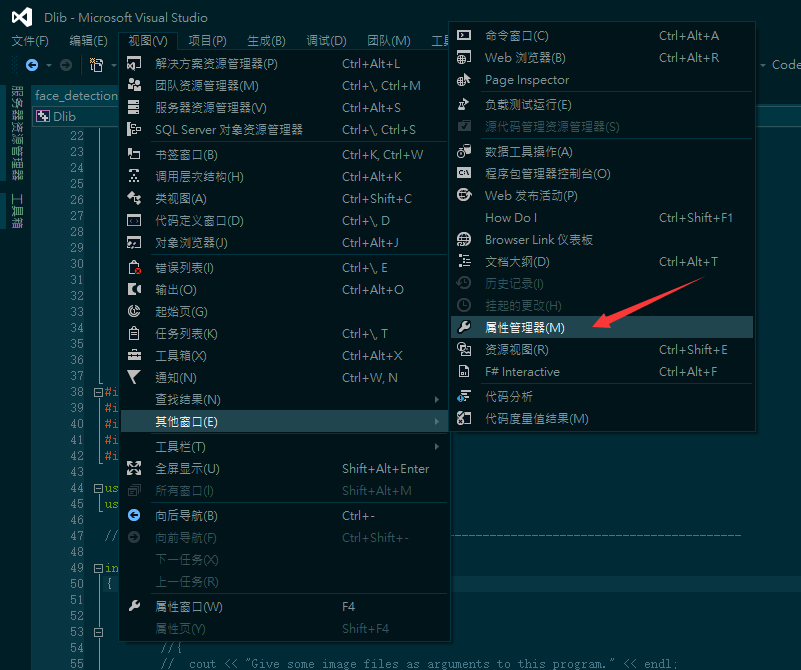Select Property Manager menu entry
801x670 pixels.
[525, 328]
